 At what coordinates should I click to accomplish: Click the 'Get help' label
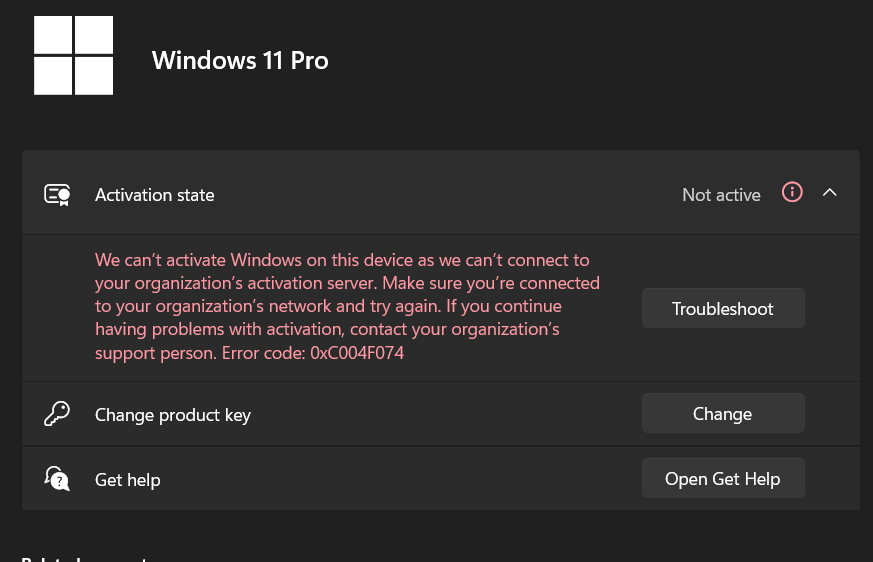point(127,480)
